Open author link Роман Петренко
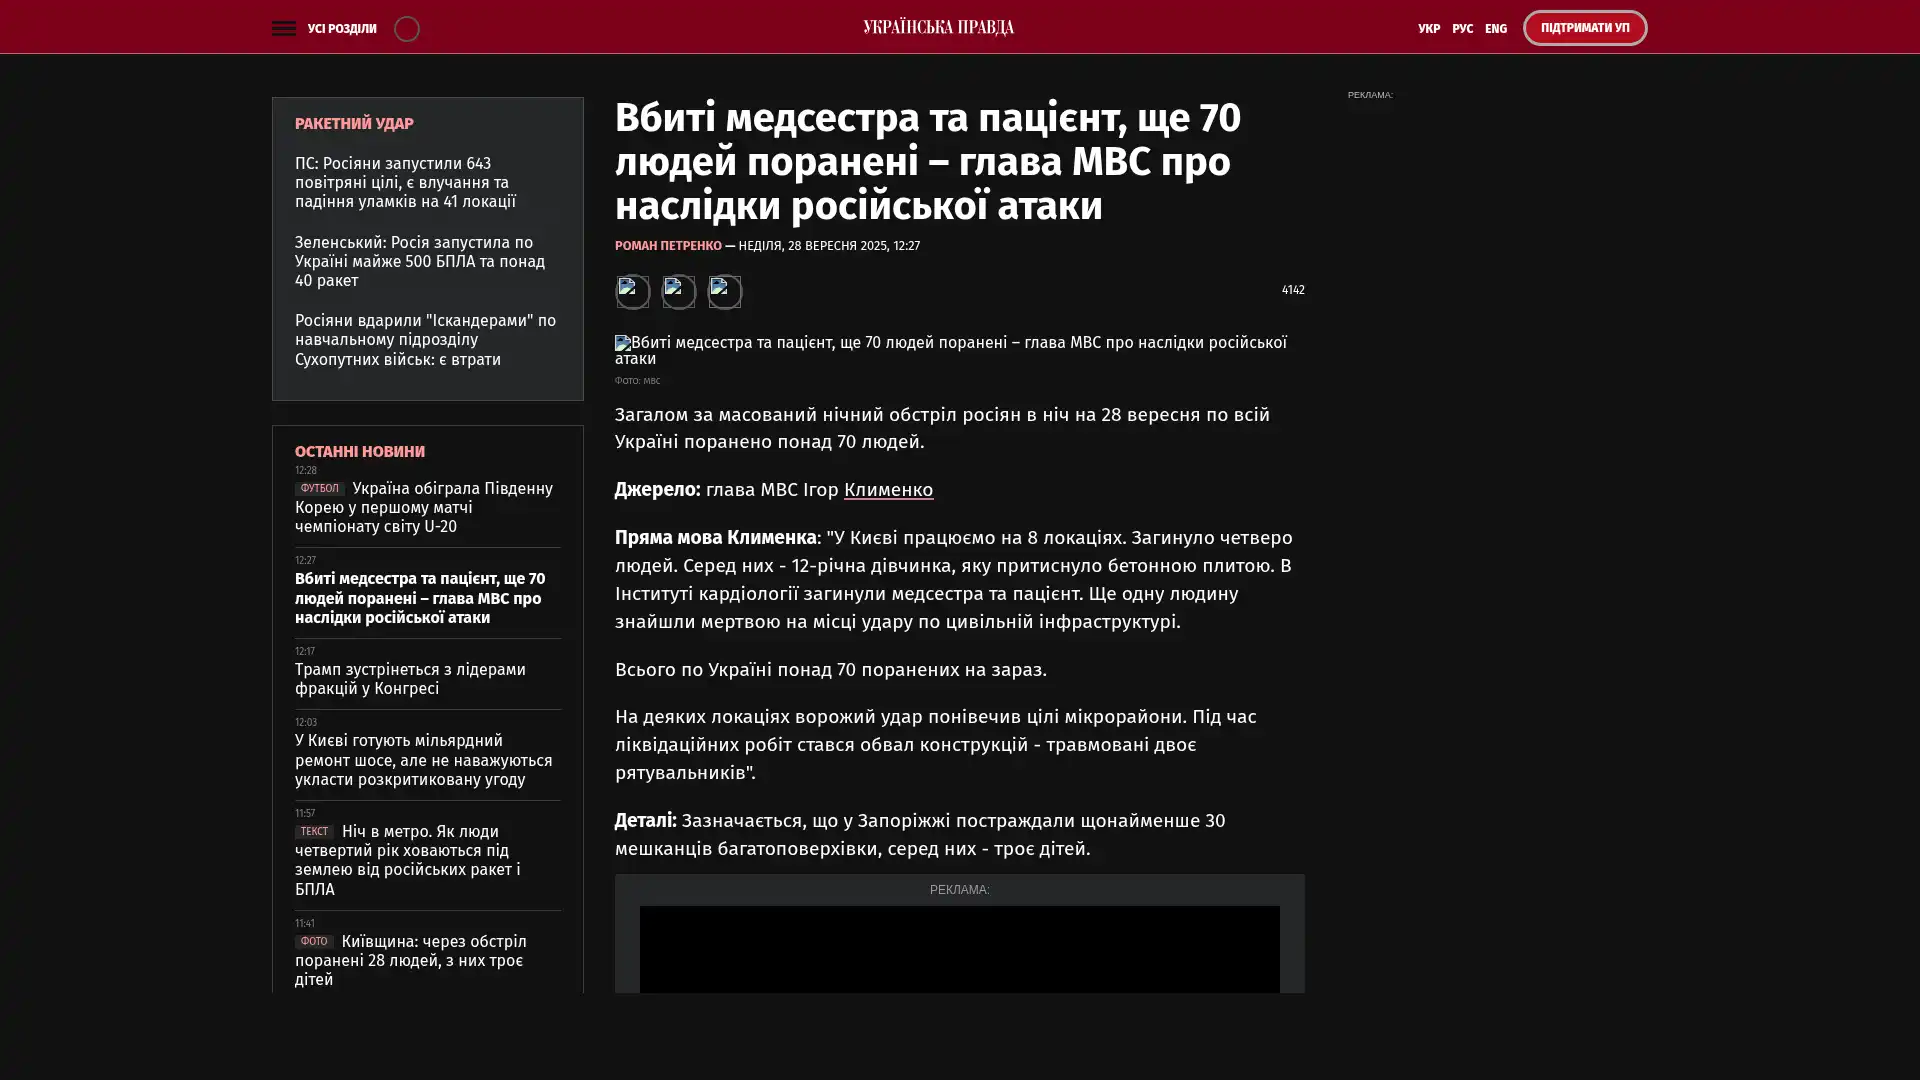Screen dimensions: 1920x1080 [x=668, y=246]
